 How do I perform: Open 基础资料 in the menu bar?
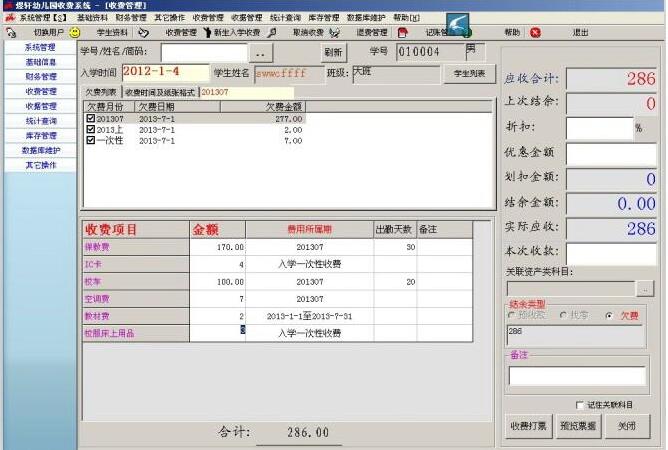(x=92, y=18)
